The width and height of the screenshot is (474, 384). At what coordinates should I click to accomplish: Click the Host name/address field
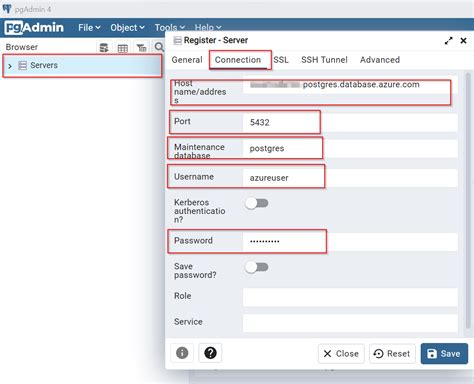(x=350, y=85)
